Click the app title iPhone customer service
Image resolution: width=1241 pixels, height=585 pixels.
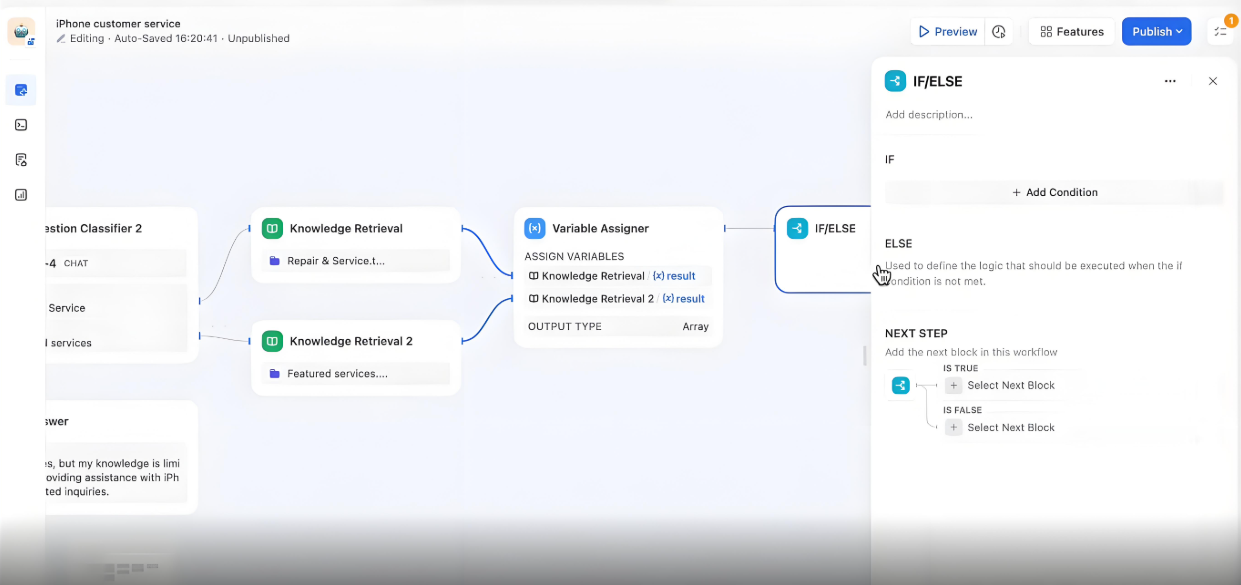click(x=118, y=23)
